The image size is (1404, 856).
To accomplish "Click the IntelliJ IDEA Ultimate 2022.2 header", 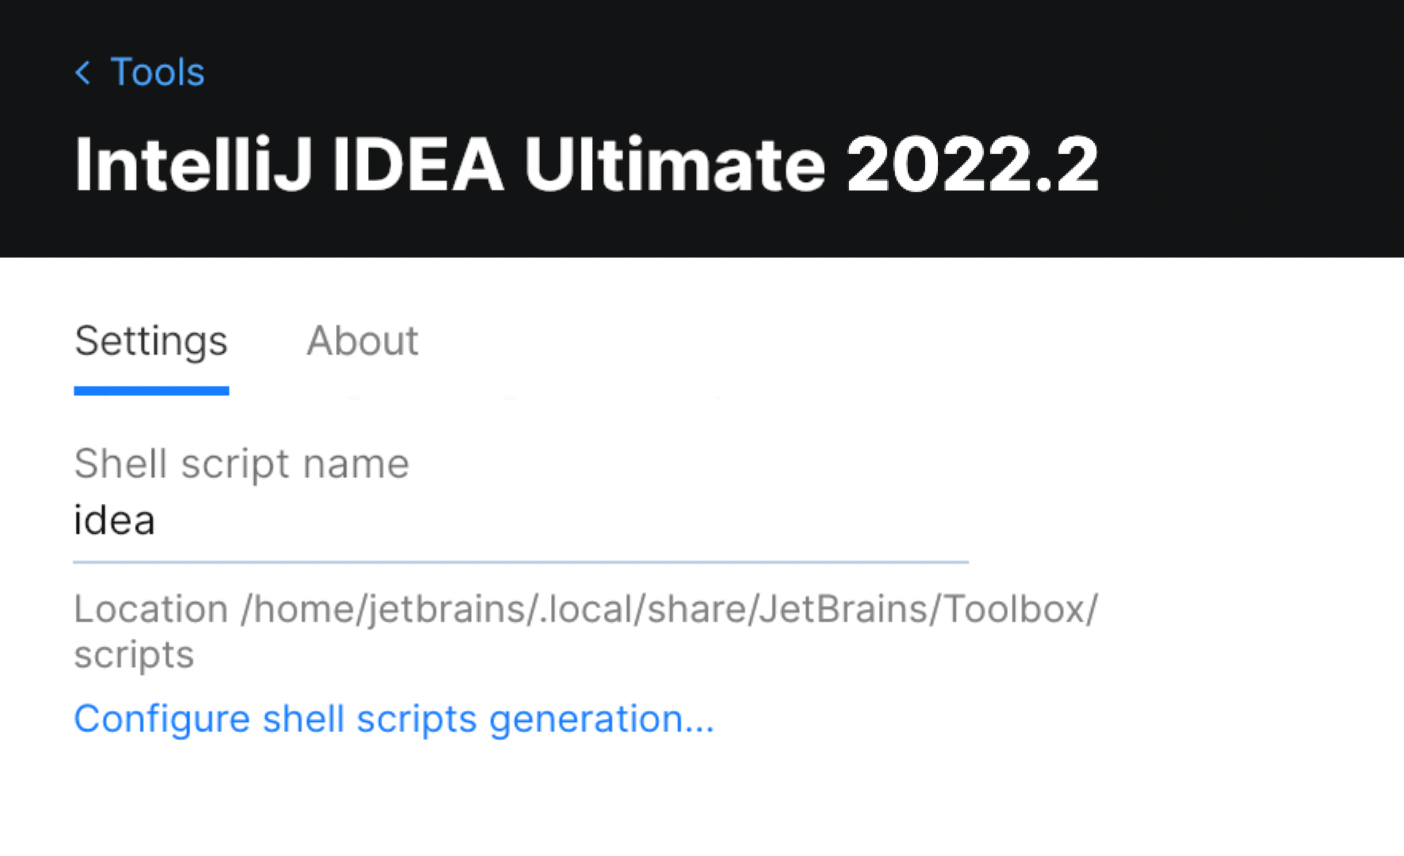I will 586,163.
